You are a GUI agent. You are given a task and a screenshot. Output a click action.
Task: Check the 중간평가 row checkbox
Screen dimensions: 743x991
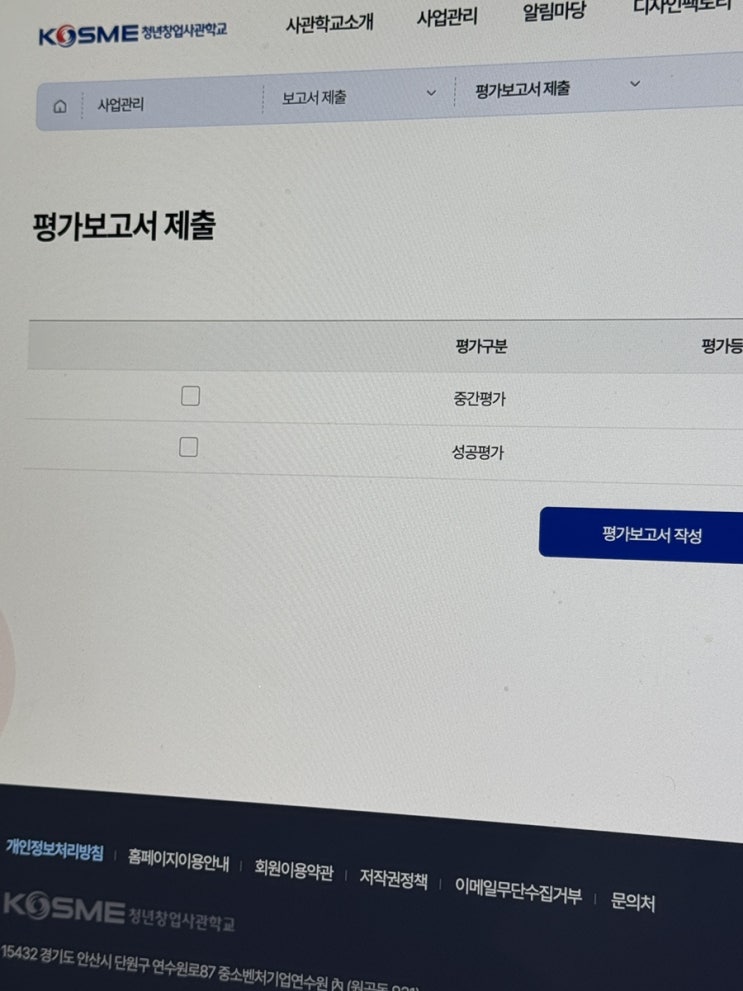(190, 396)
